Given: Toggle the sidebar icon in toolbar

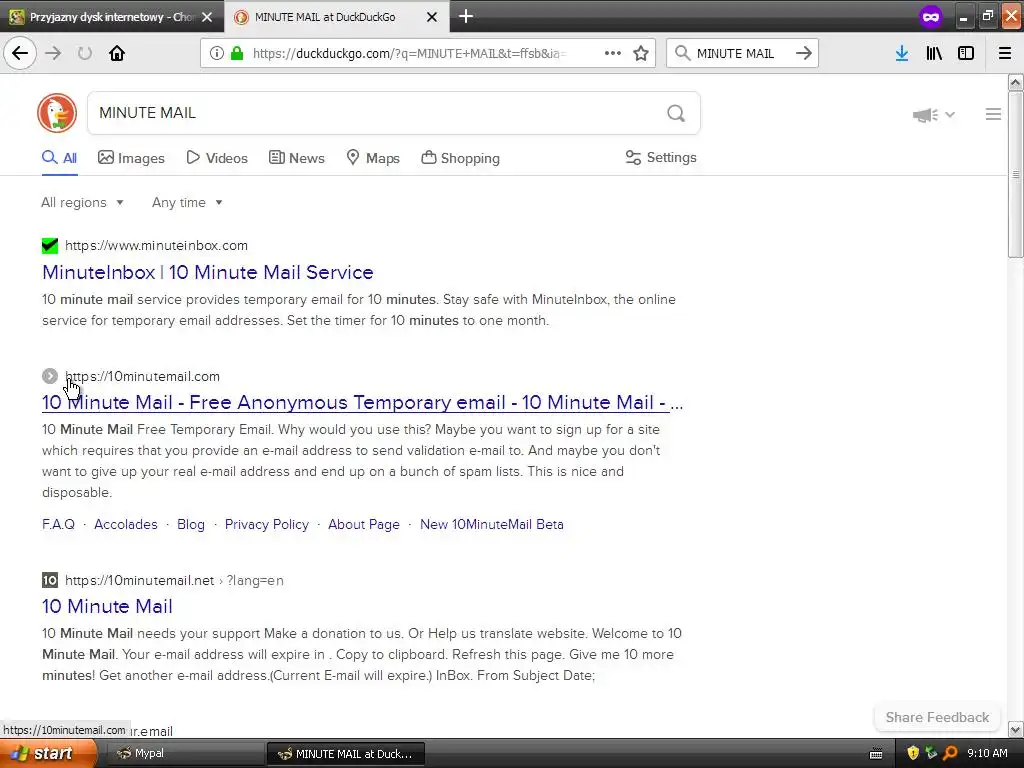Looking at the screenshot, I should (x=966, y=53).
